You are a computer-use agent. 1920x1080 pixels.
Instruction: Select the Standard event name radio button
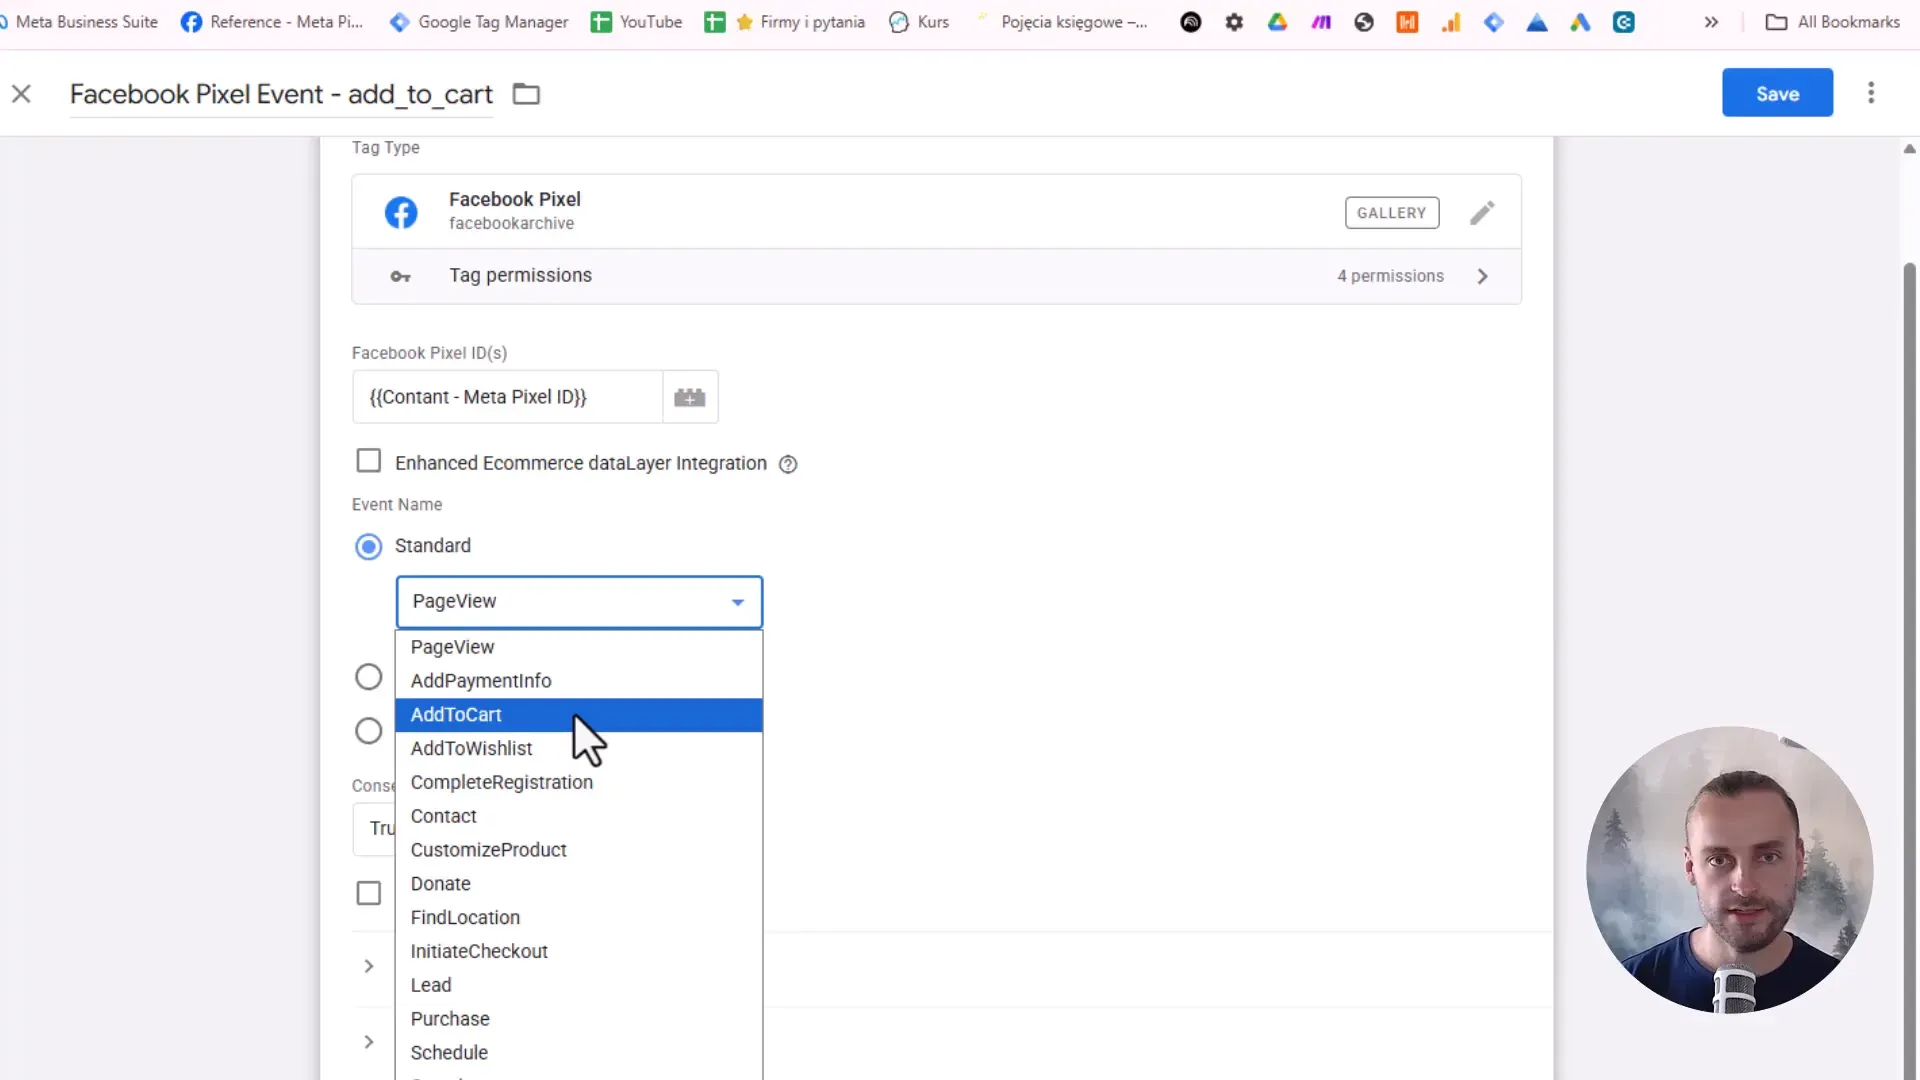pos(369,547)
